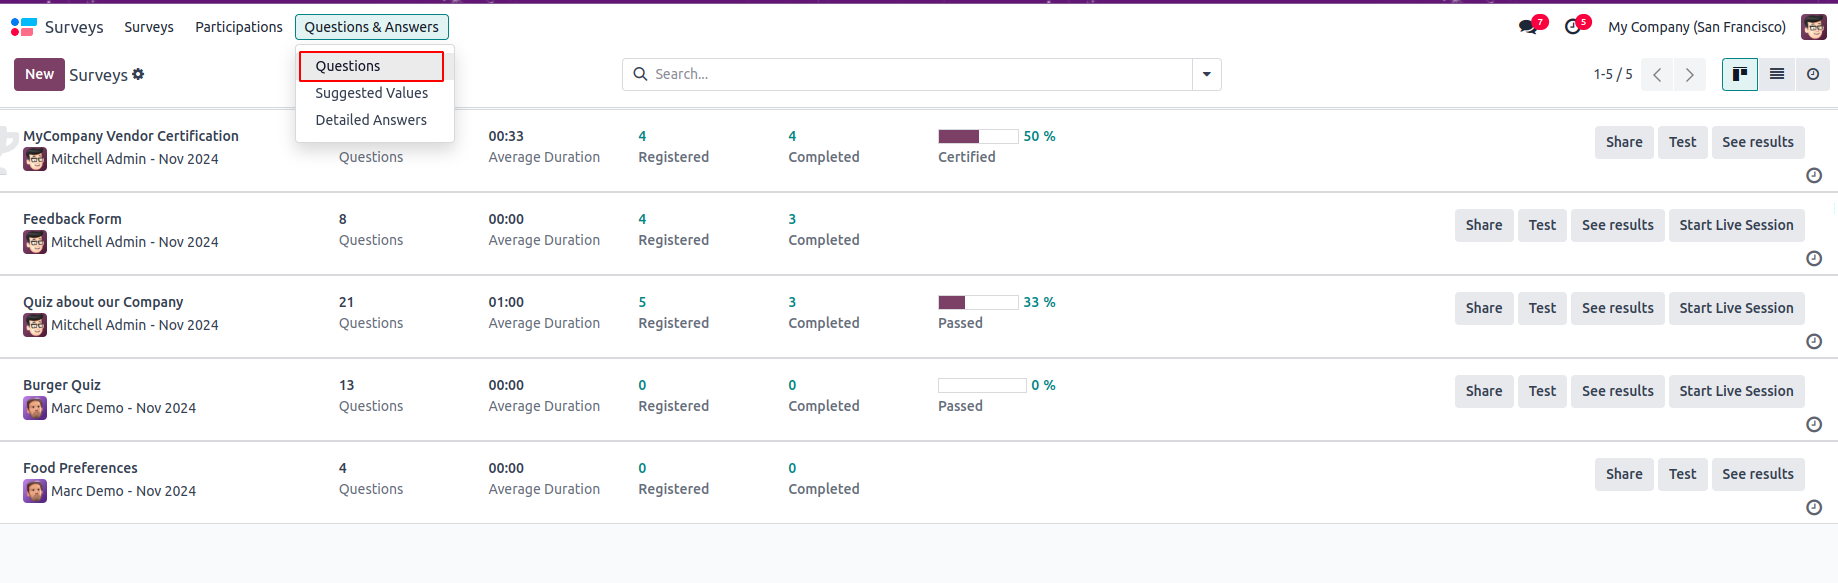The image size is (1838, 583).
Task: Select Suggested Values from the menu
Action: (x=371, y=93)
